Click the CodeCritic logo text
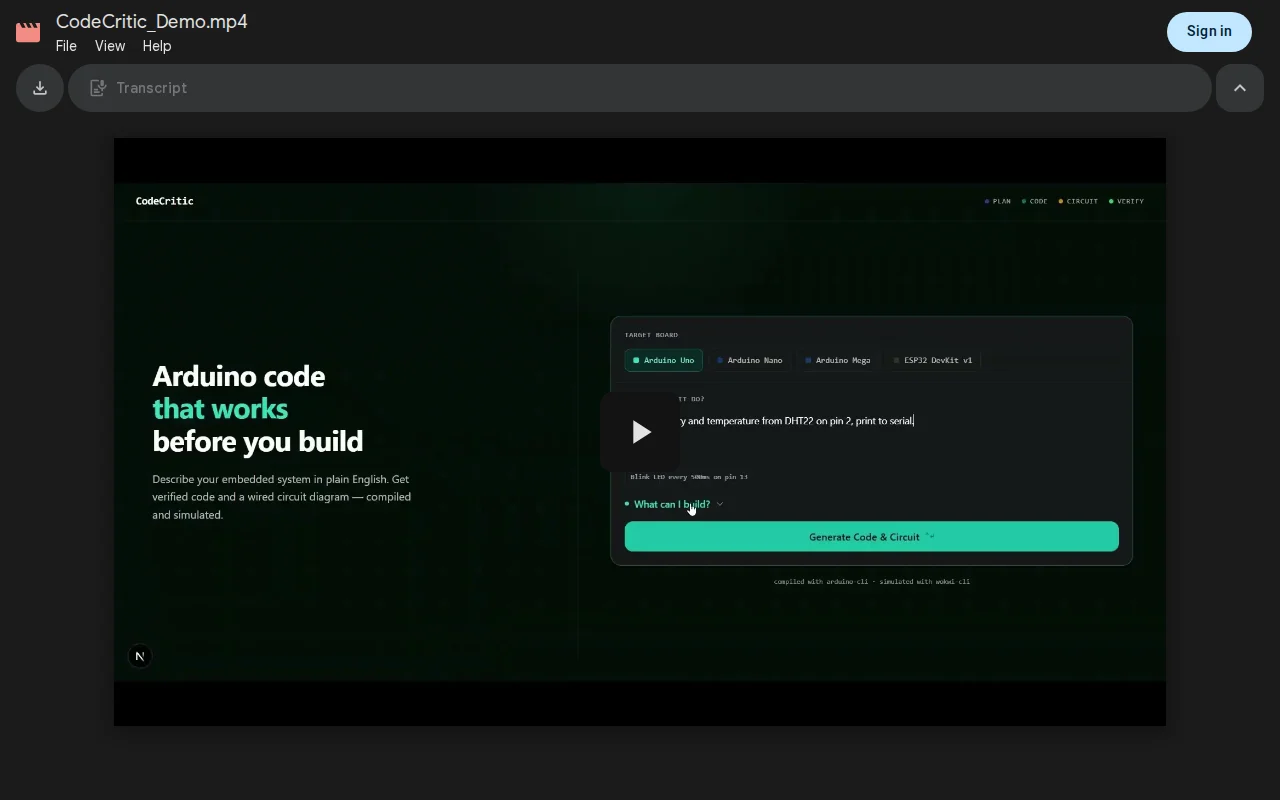The height and width of the screenshot is (800, 1280). pos(165,201)
